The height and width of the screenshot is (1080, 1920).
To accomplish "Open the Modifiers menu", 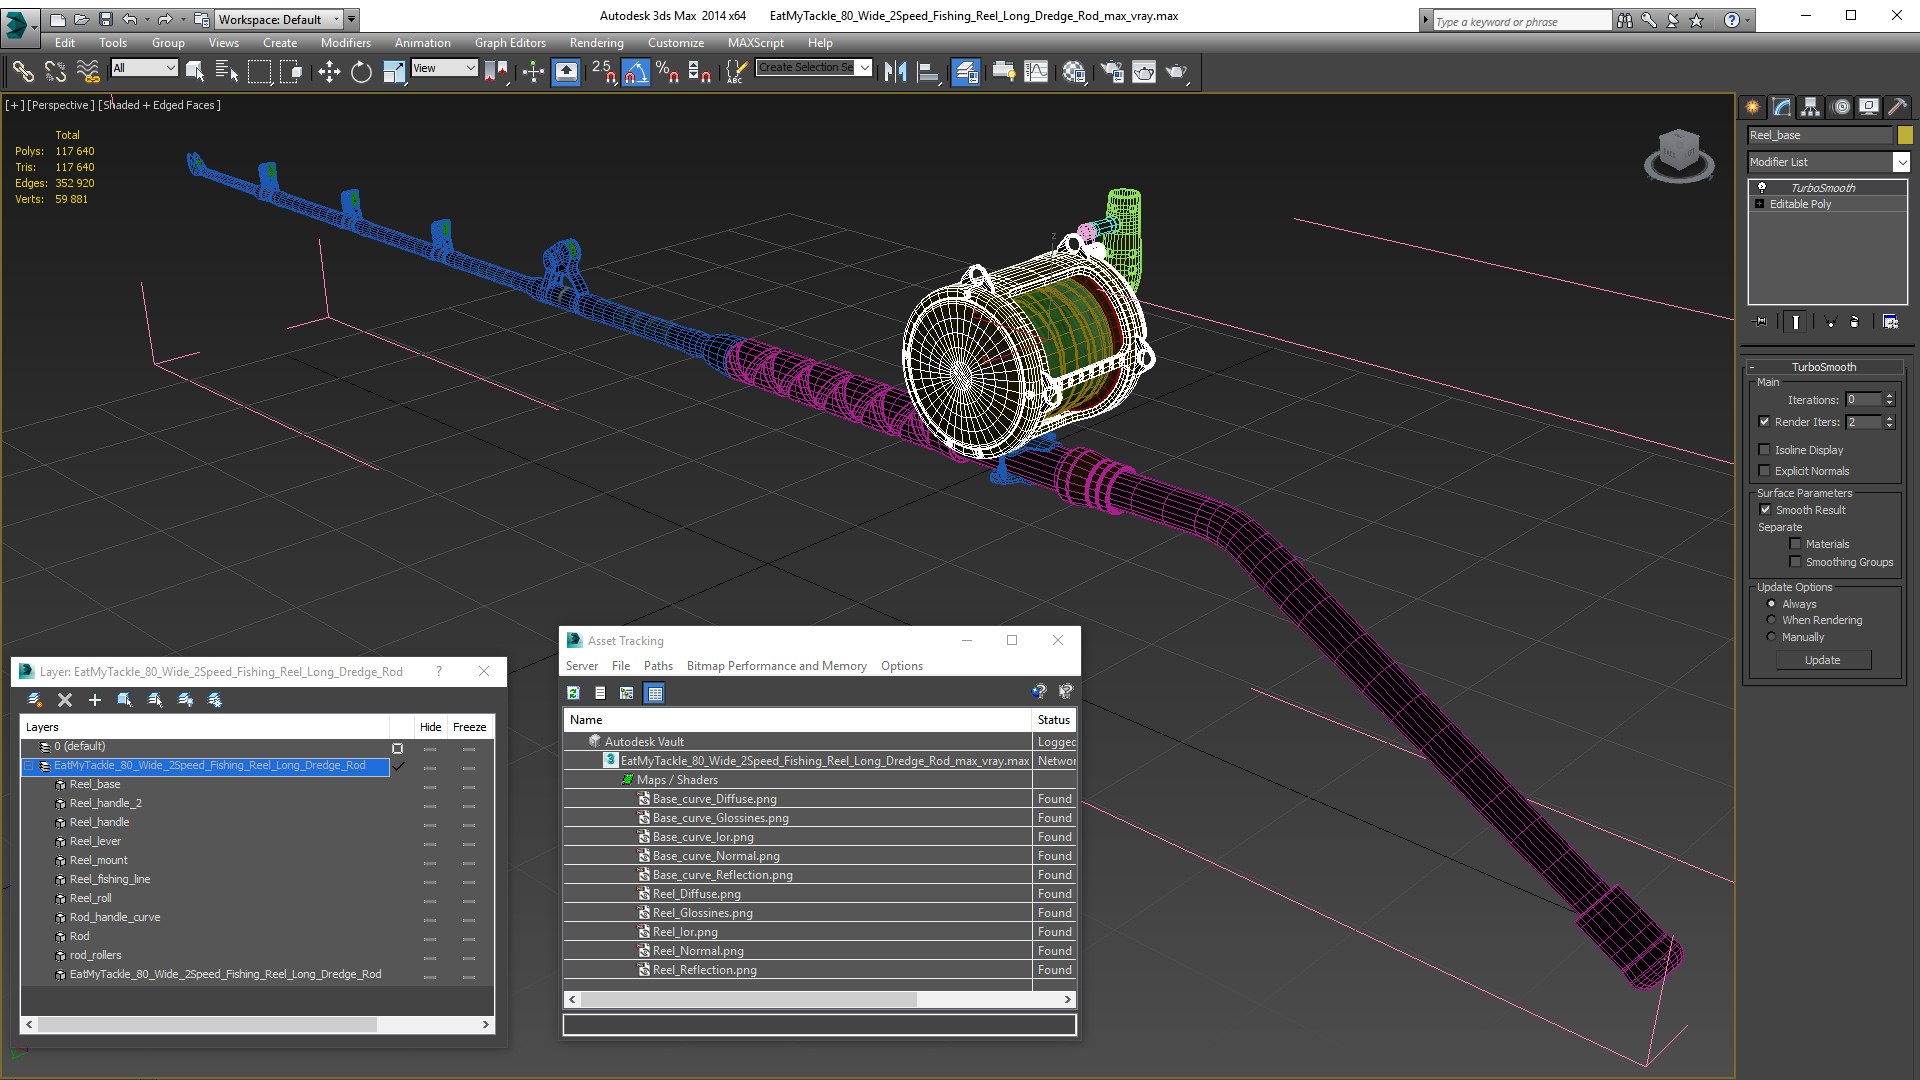I will point(345,43).
